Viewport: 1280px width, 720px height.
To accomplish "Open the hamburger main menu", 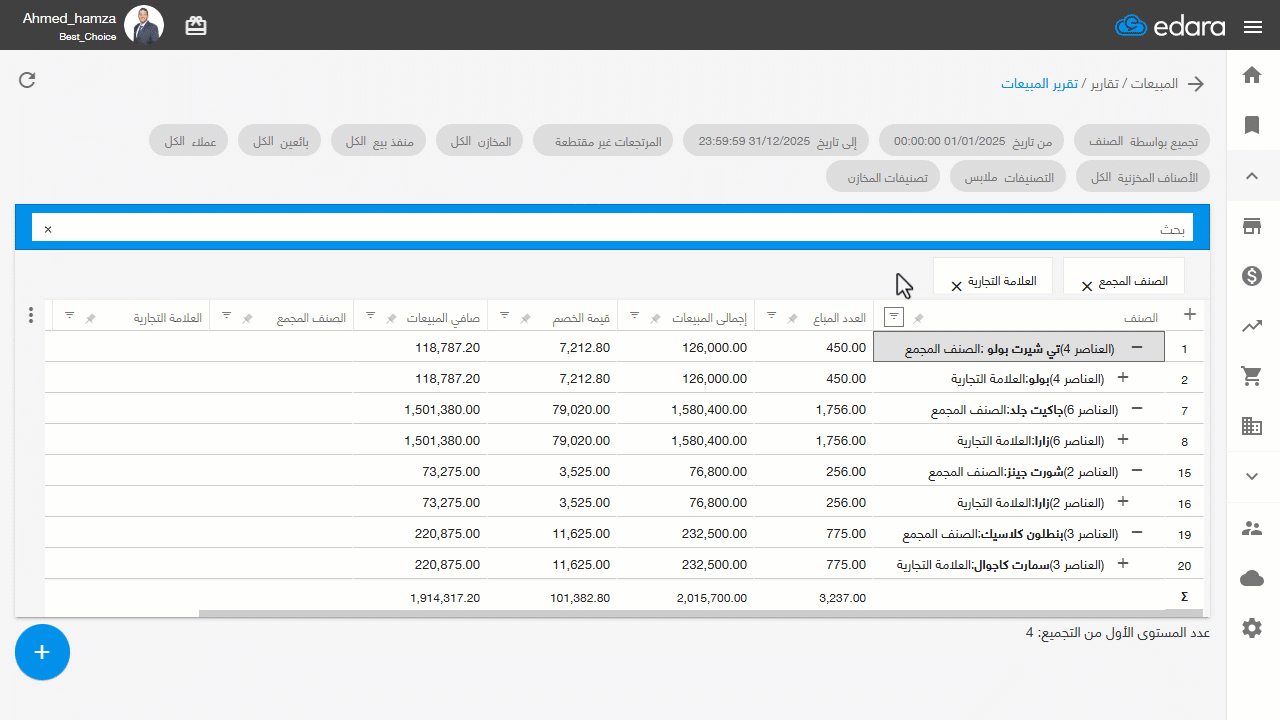I will click(x=1253, y=27).
